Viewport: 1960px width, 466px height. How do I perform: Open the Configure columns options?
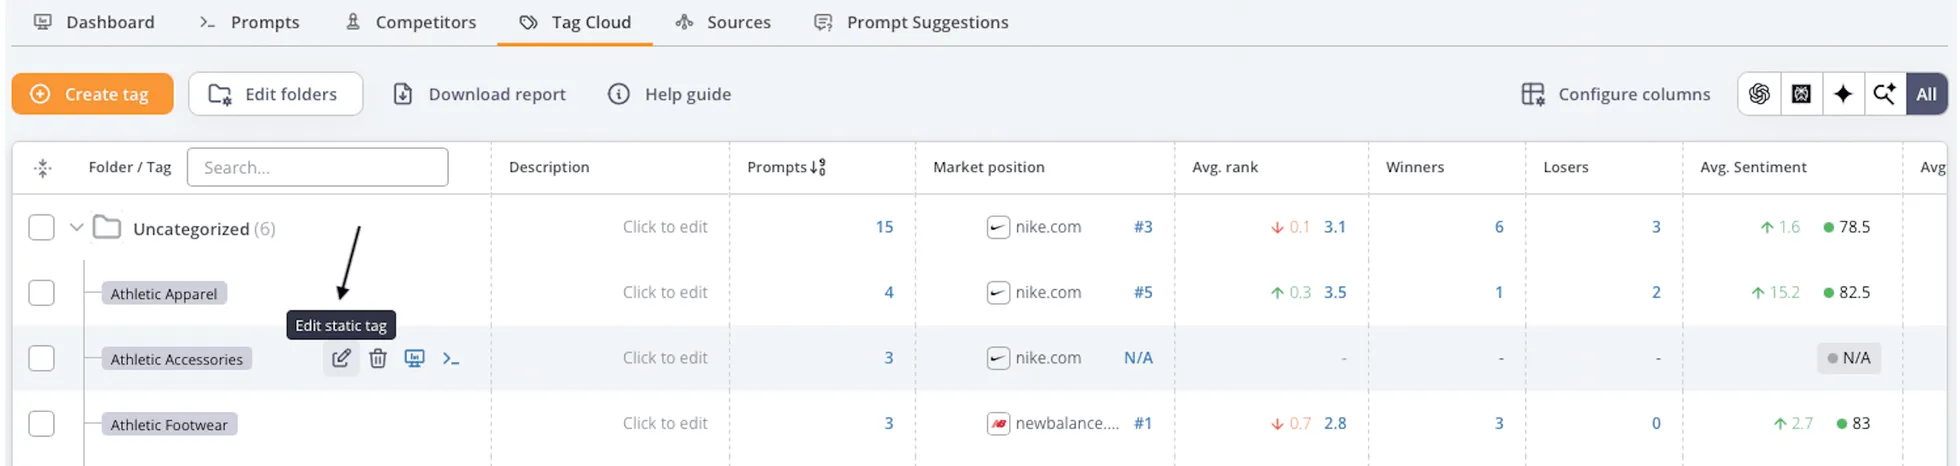pyautogui.click(x=1615, y=94)
